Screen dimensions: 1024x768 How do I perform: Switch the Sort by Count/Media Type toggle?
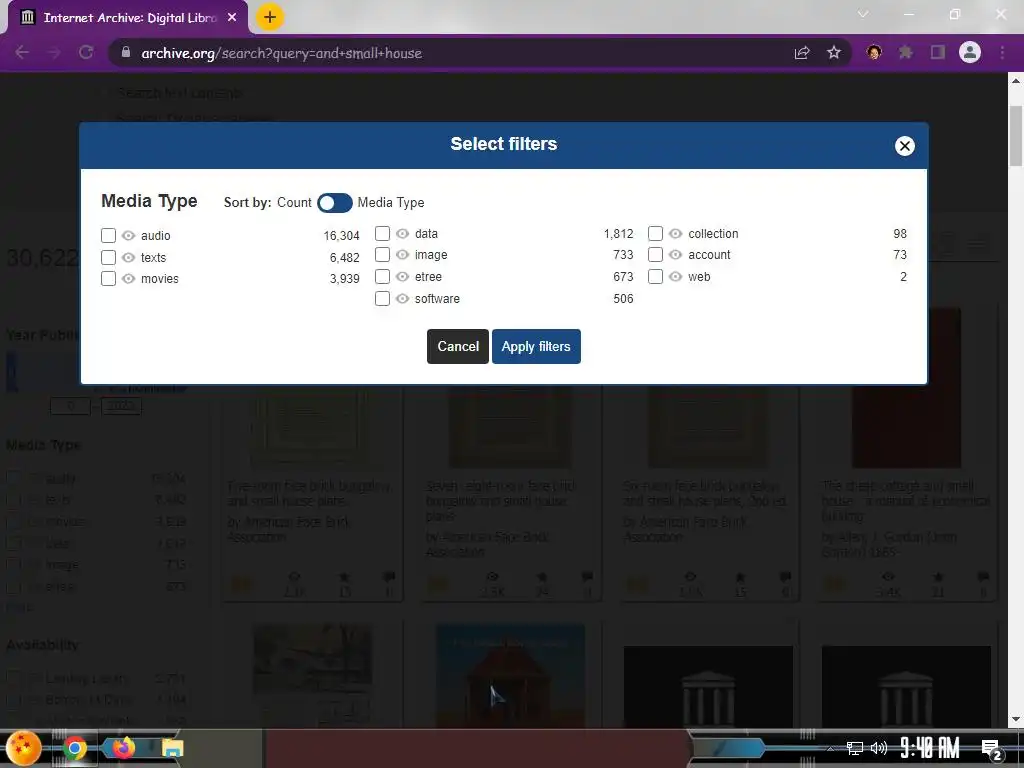pos(334,203)
